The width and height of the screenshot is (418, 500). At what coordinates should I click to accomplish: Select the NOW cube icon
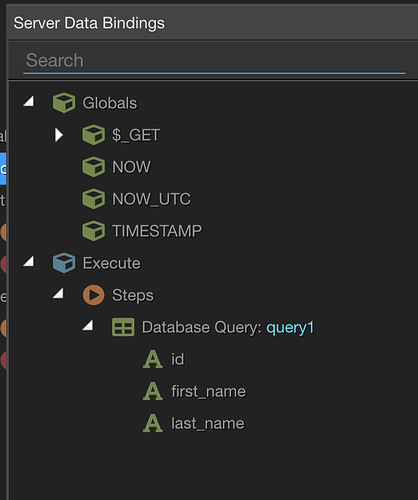[x=93, y=167]
